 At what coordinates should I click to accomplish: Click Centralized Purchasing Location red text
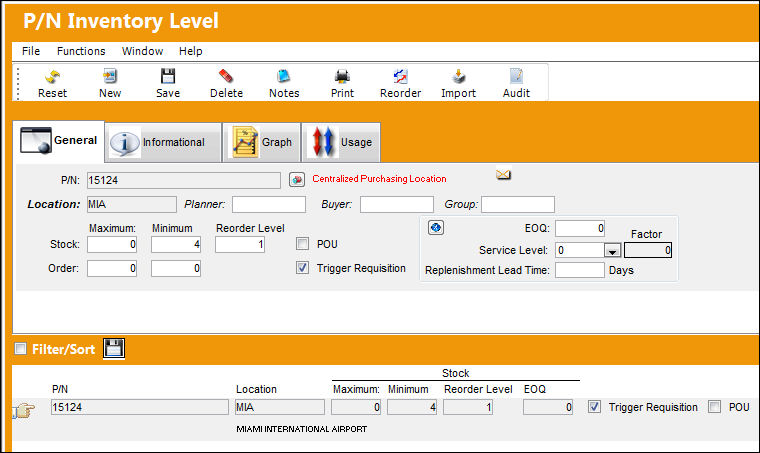coord(379,179)
